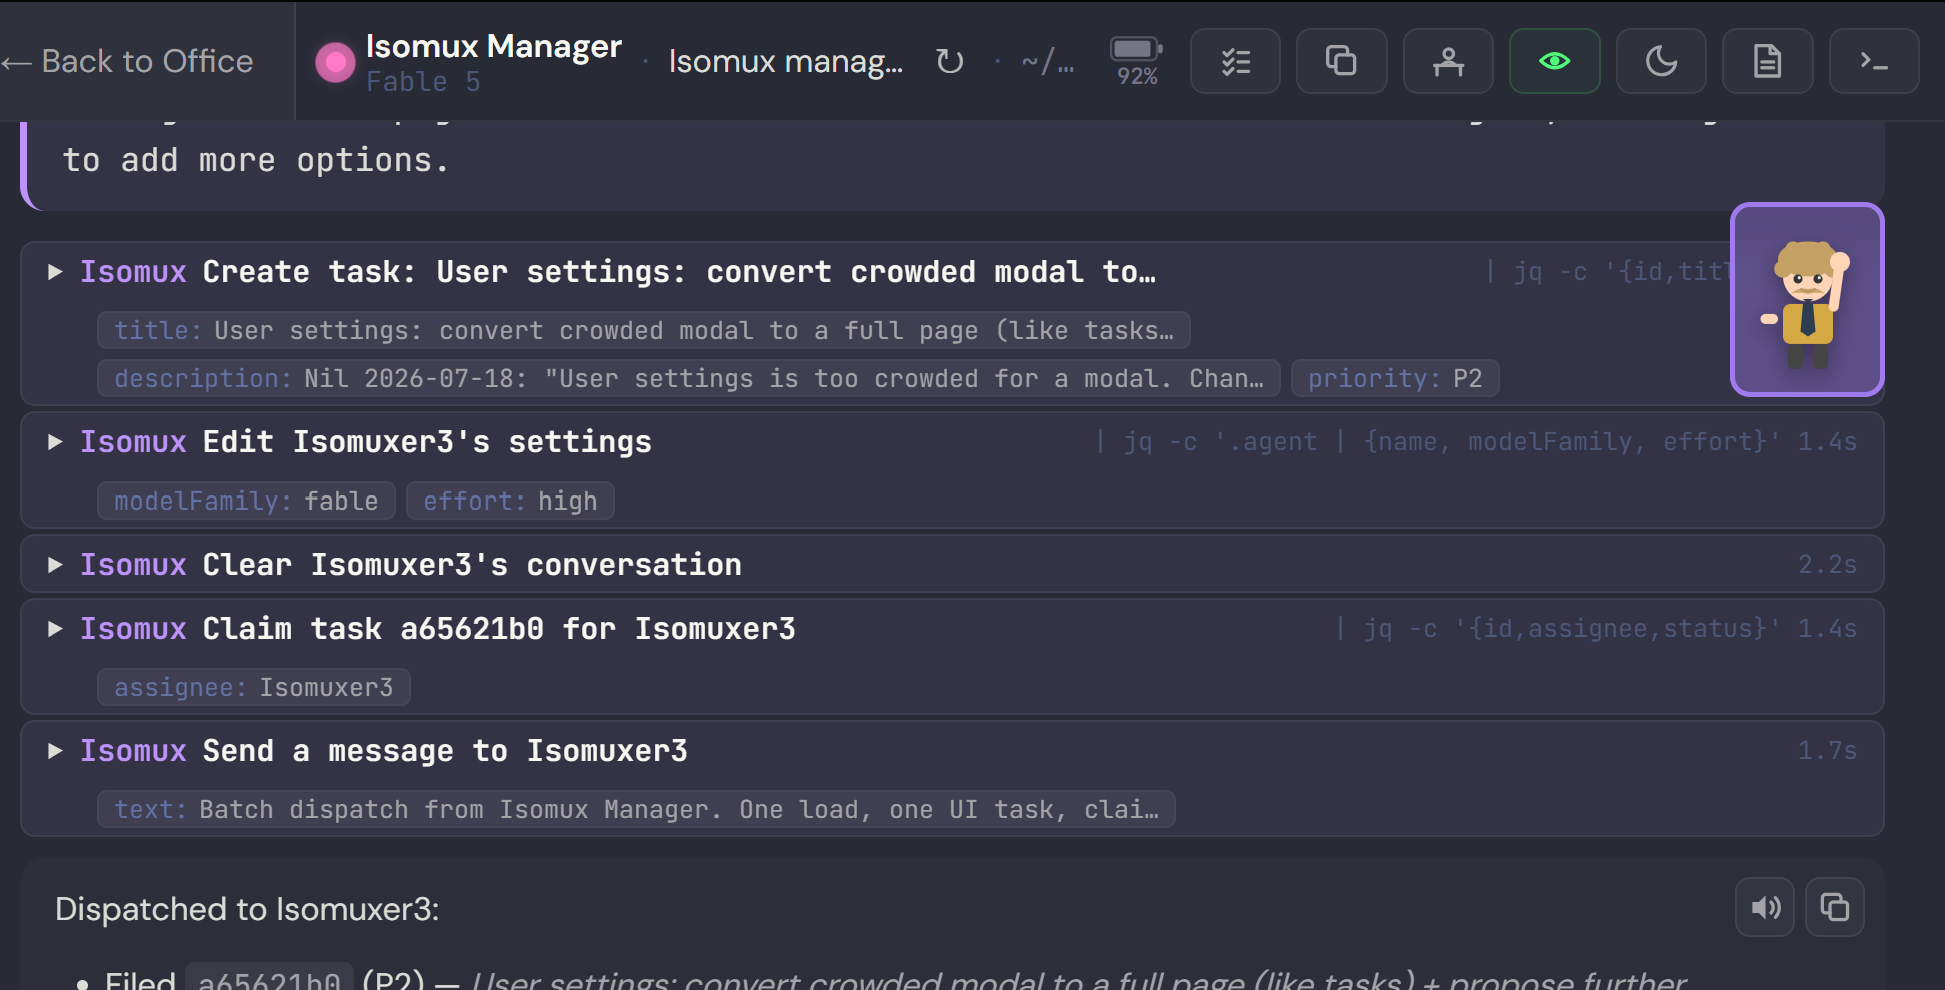Open the terminal prompt icon button
Screen dimensions: 1945x990
tap(1874, 61)
